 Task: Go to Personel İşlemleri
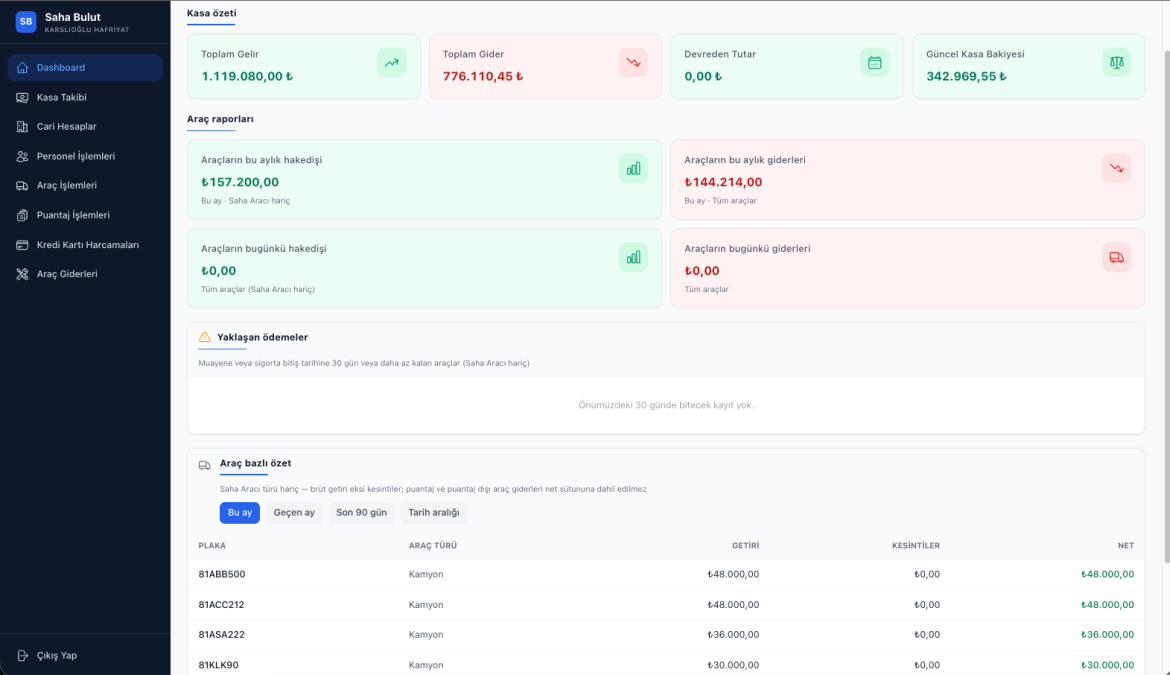click(x=75, y=156)
